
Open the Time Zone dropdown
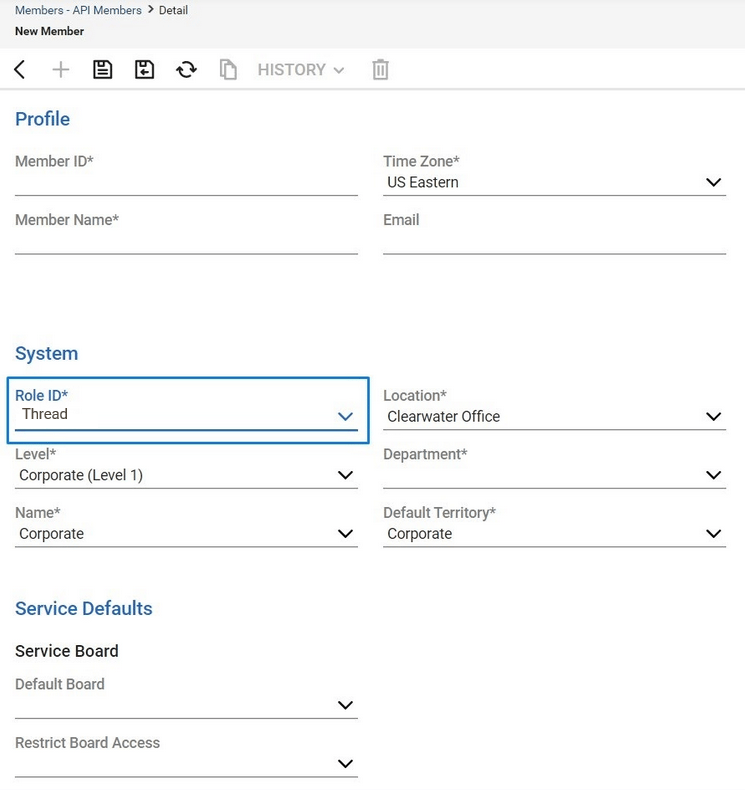click(555, 182)
